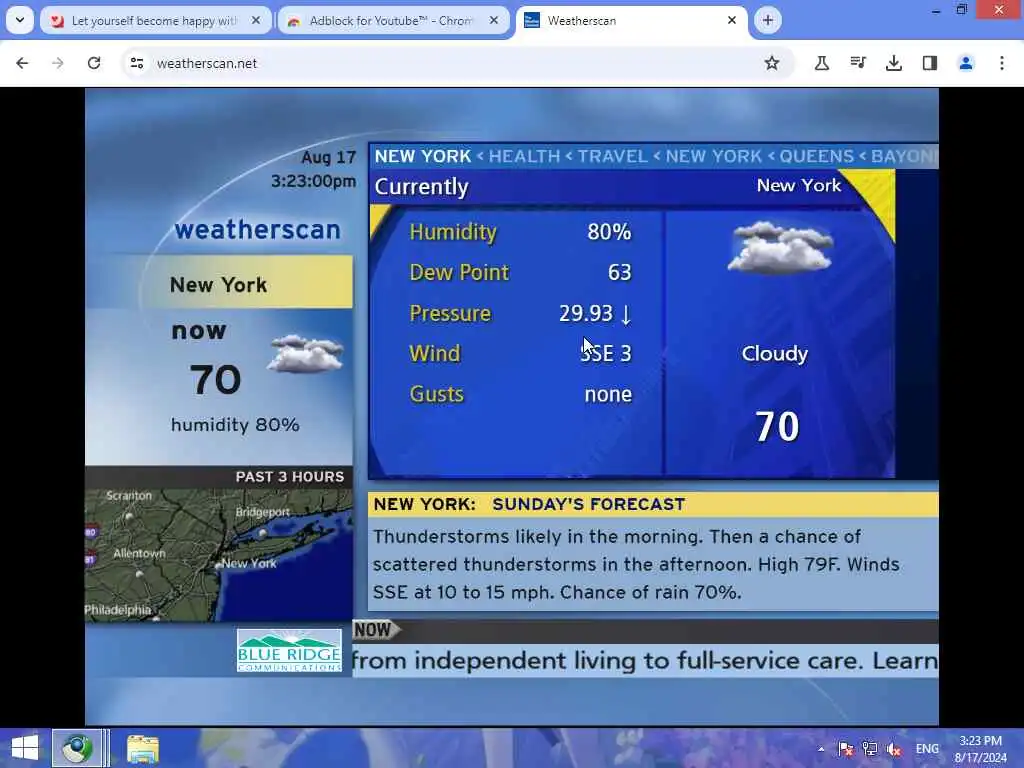This screenshot has height=768, width=1024.
Task: Show hidden system tray icons
Action: (821, 749)
